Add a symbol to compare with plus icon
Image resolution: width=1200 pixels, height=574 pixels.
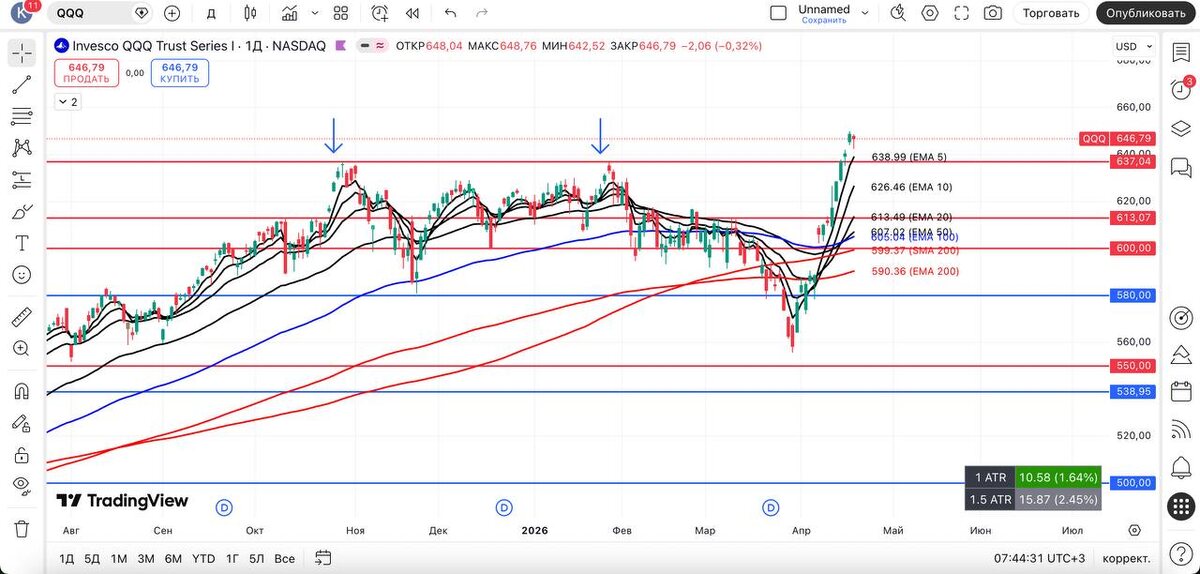[172, 13]
